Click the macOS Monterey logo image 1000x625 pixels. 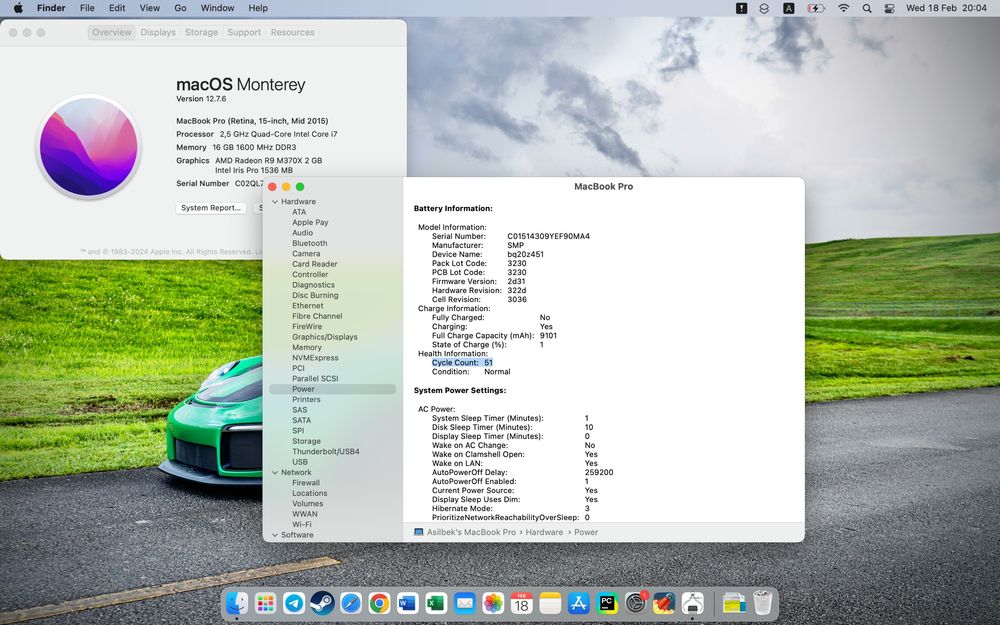[x=89, y=147]
